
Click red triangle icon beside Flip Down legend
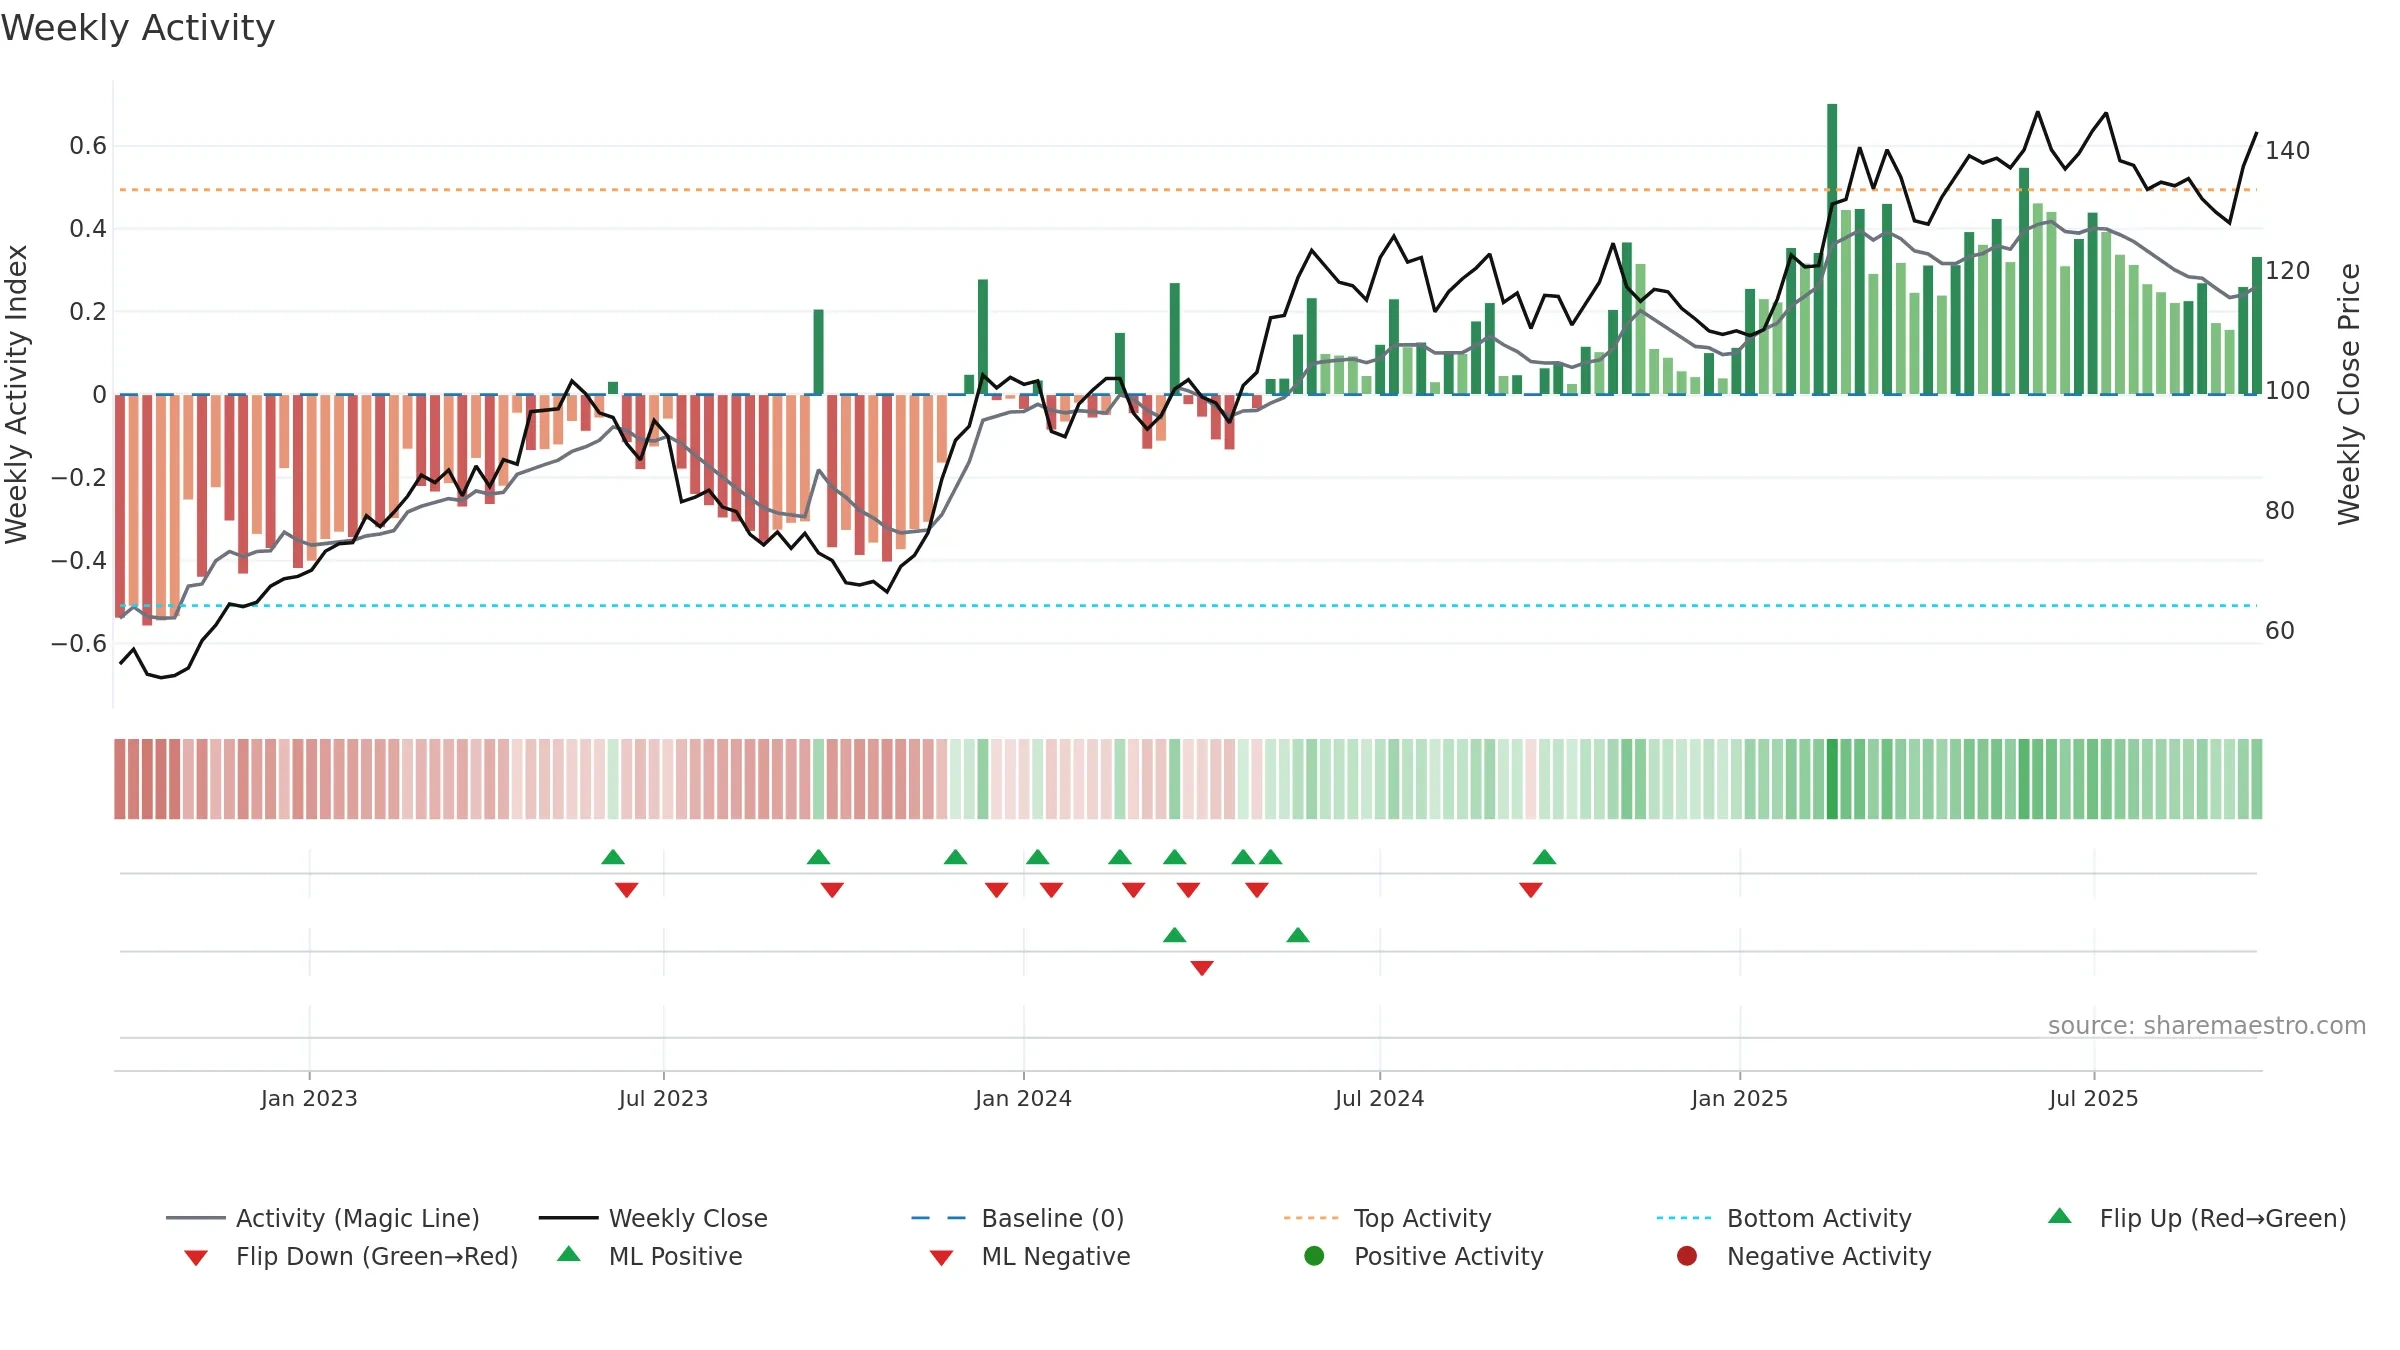[x=196, y=1258]
